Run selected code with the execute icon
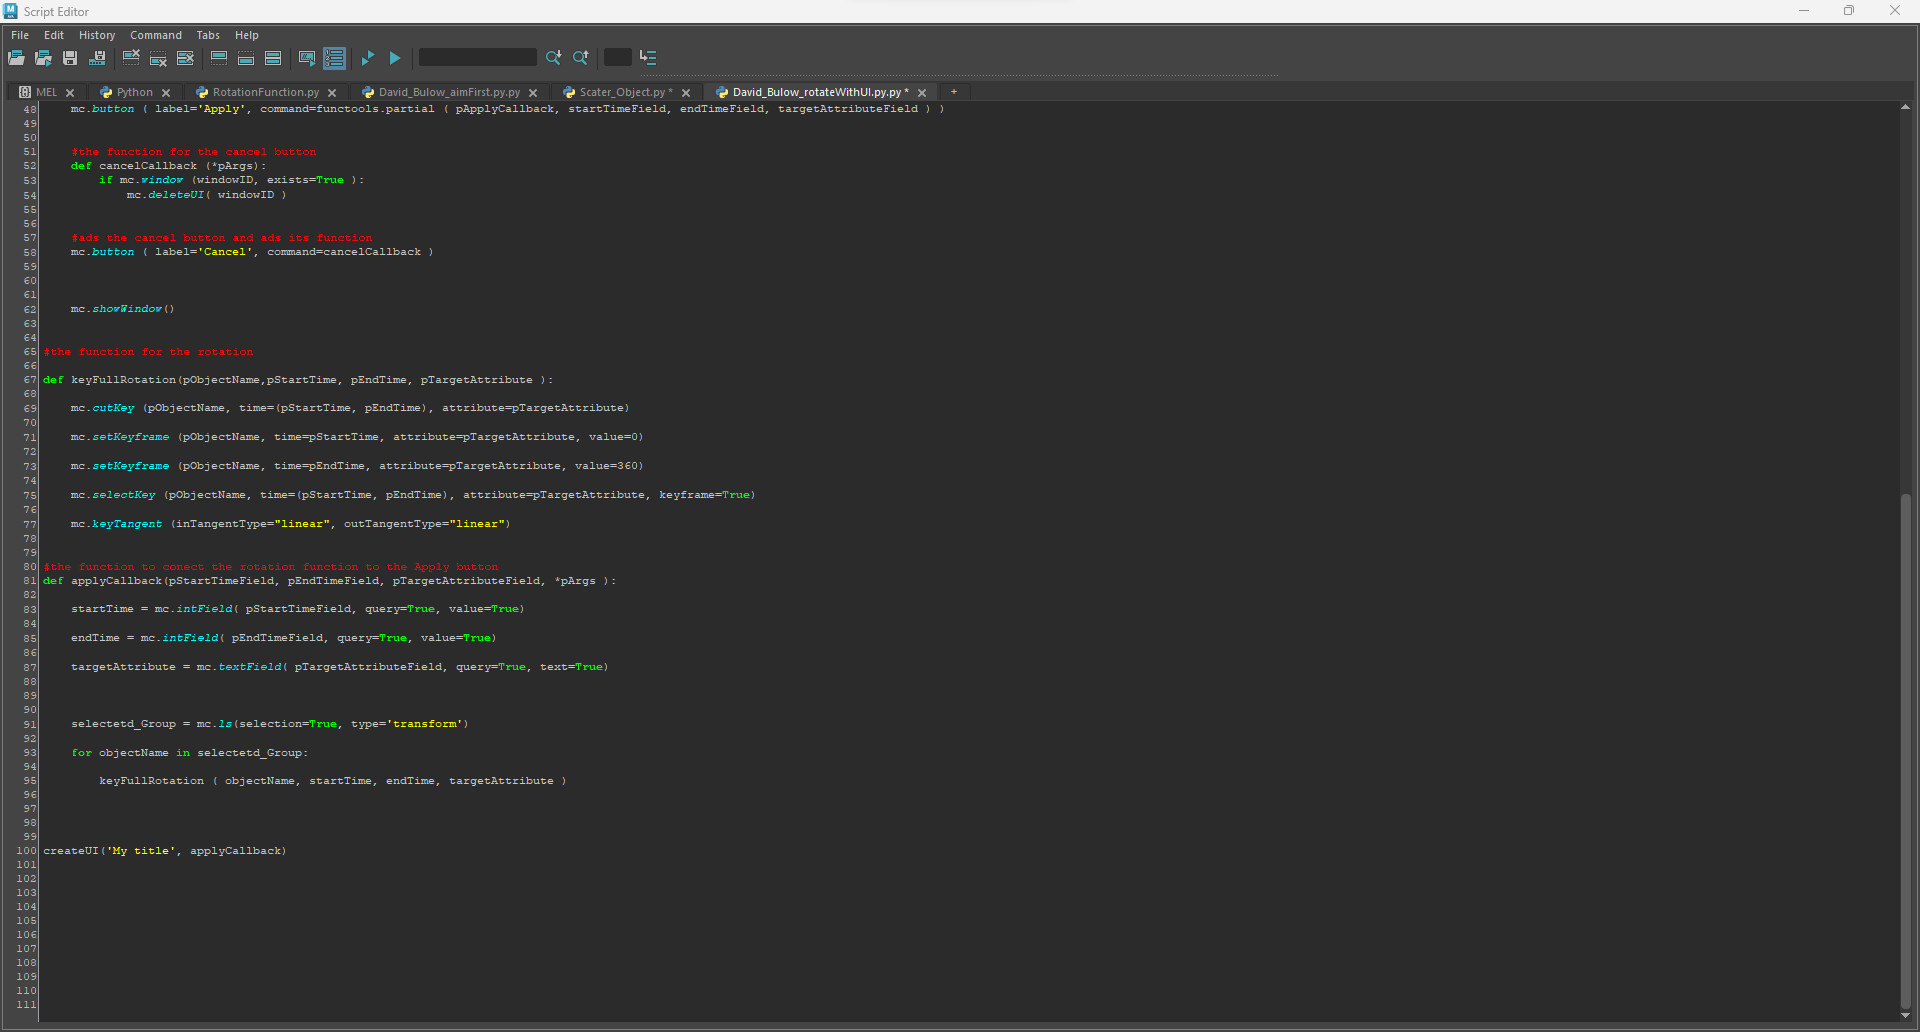The width and height of the screenshot is (1920, 1032). (x=368, y=58)
